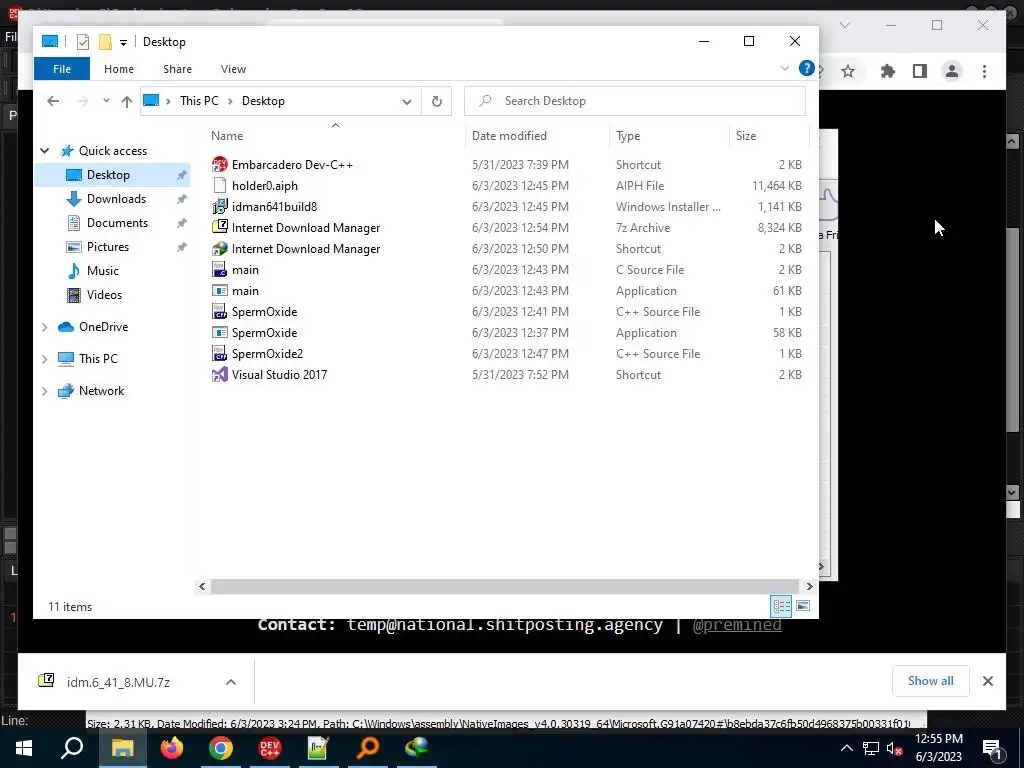Open Pictures in Quick access
Screen dimensions: 1024x768
108,247
